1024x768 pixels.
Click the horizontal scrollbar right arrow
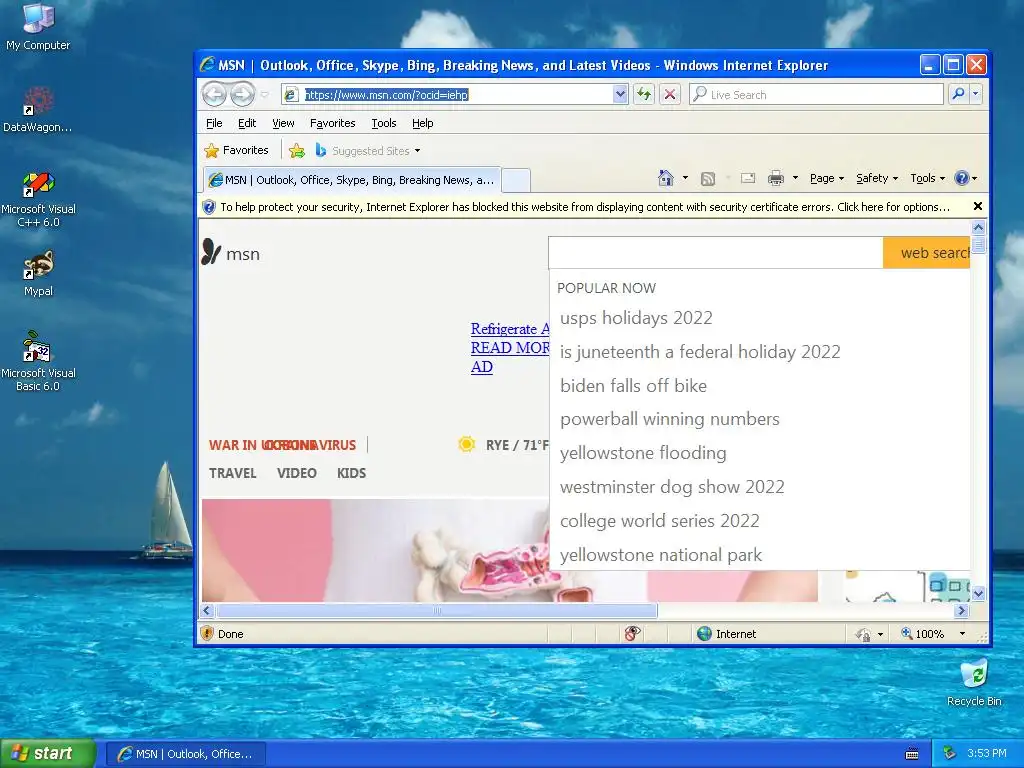coord(961,611)
